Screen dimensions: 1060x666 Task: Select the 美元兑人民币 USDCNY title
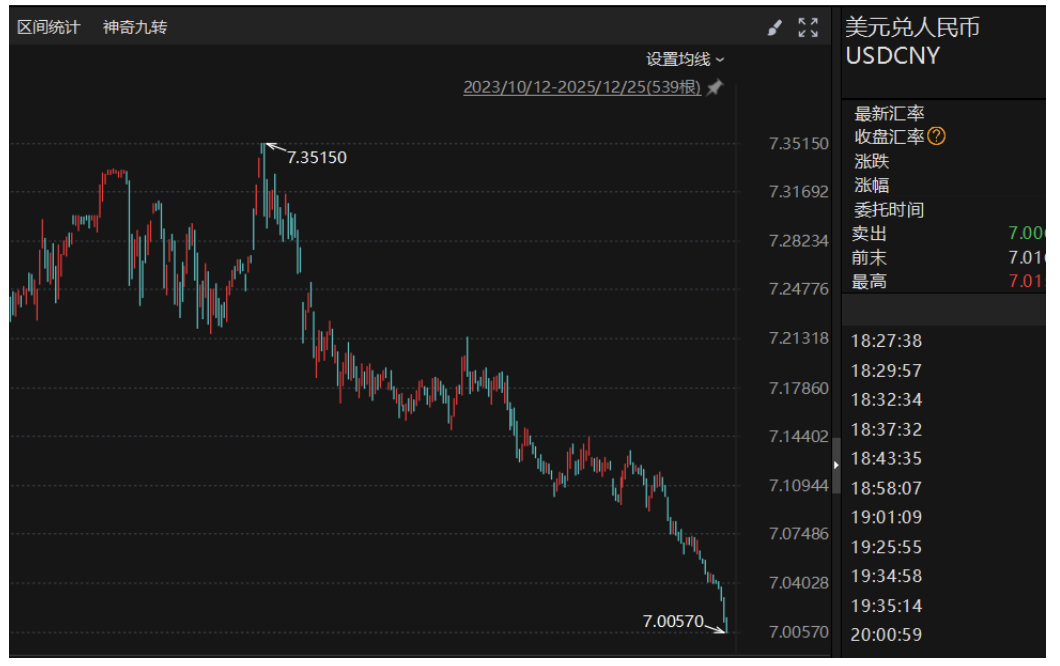coord(911,41)
